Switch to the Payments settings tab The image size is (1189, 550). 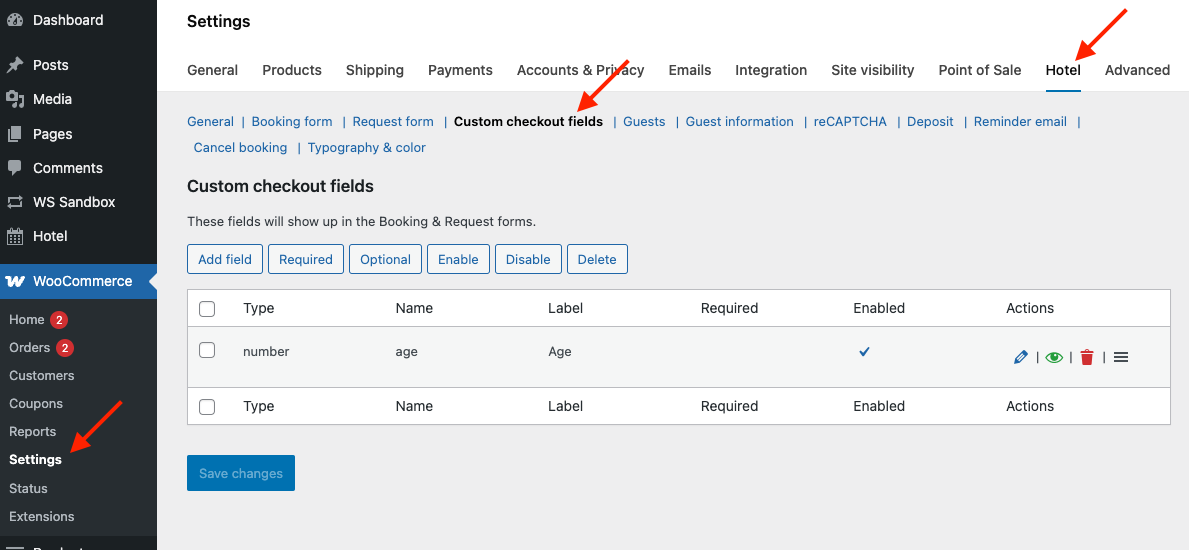click(x=460, y=70)
